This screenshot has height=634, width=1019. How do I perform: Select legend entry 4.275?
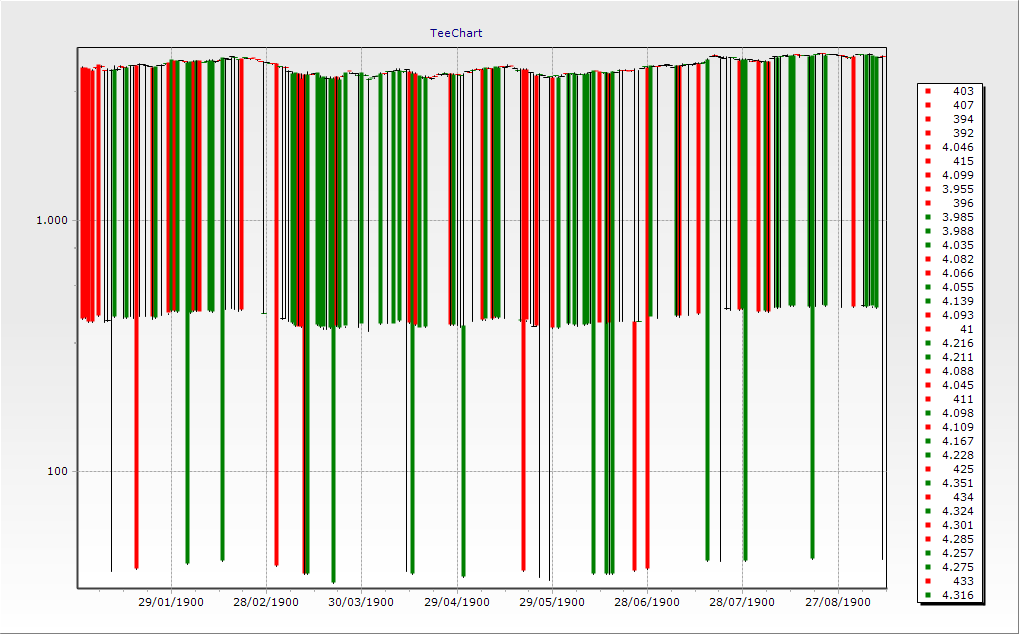[x=949, y=567]
